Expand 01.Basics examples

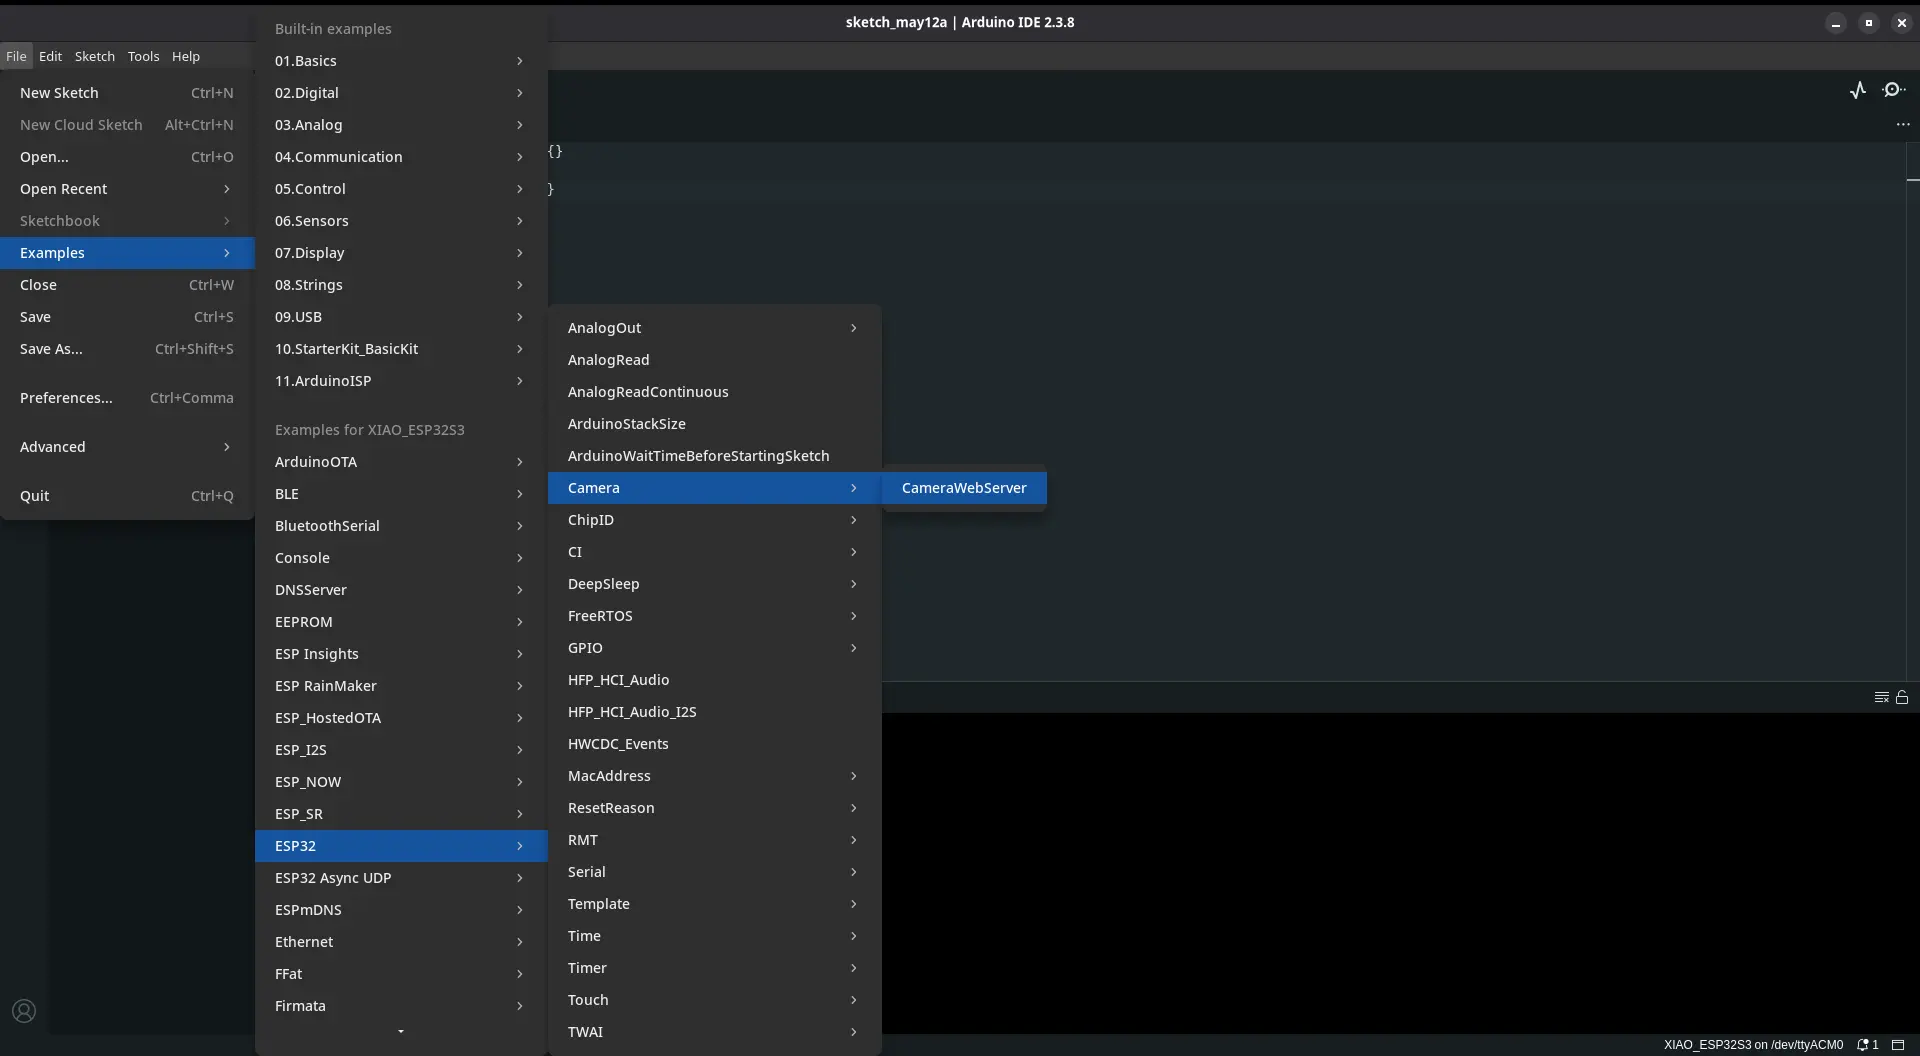point(401,61)
